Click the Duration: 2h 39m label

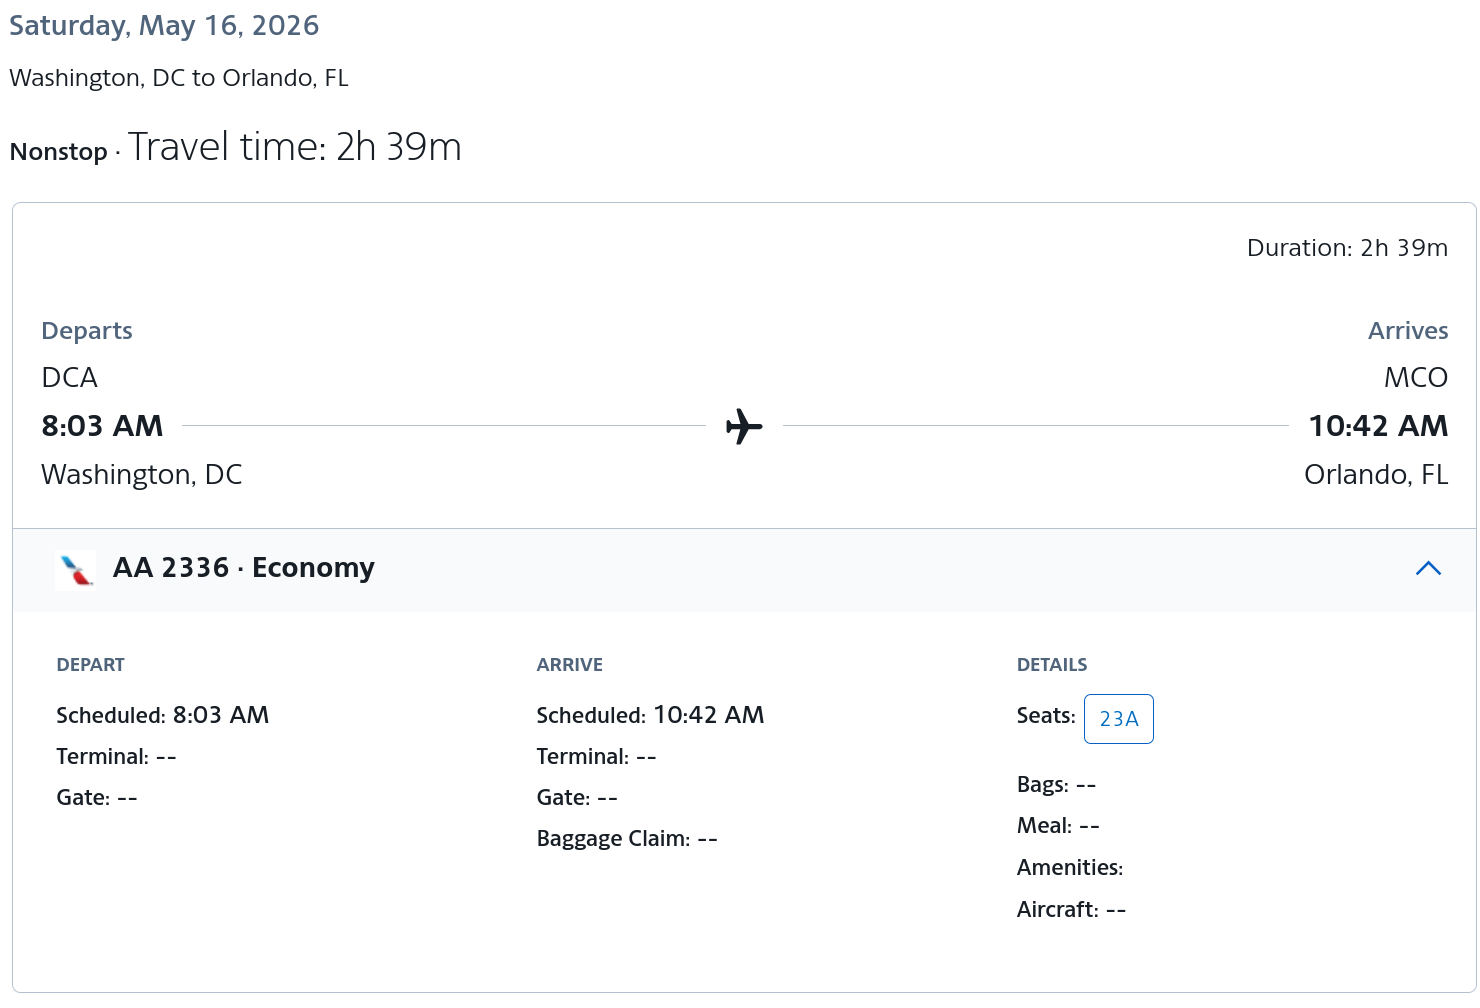(x=1346, y=248)
